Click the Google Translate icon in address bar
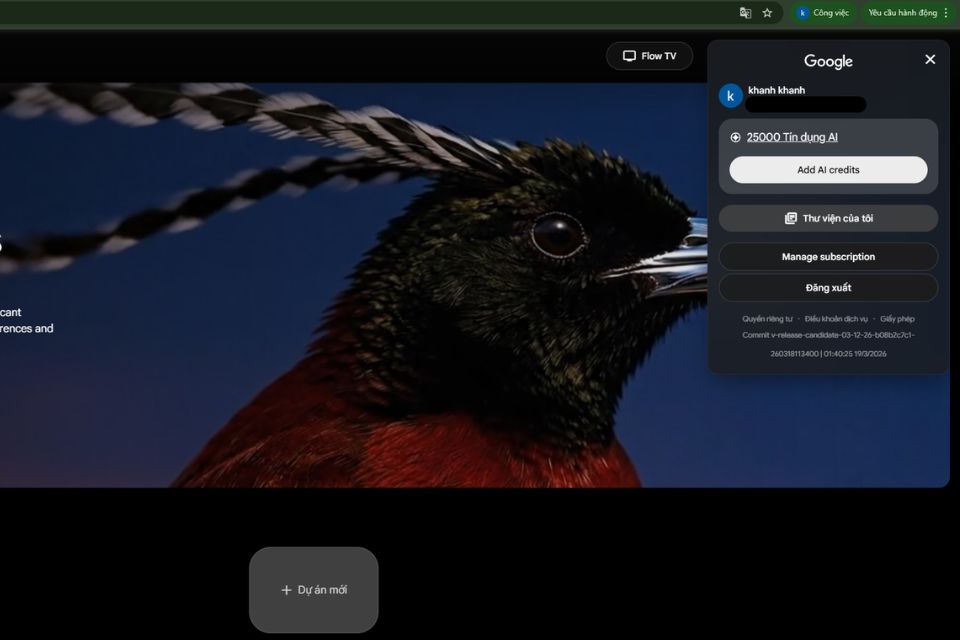The width and height of the screenshot is (960, 640). [745, 13]
